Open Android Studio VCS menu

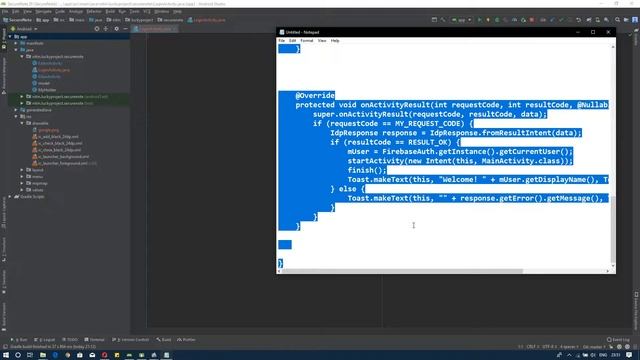tap(147, 11)
